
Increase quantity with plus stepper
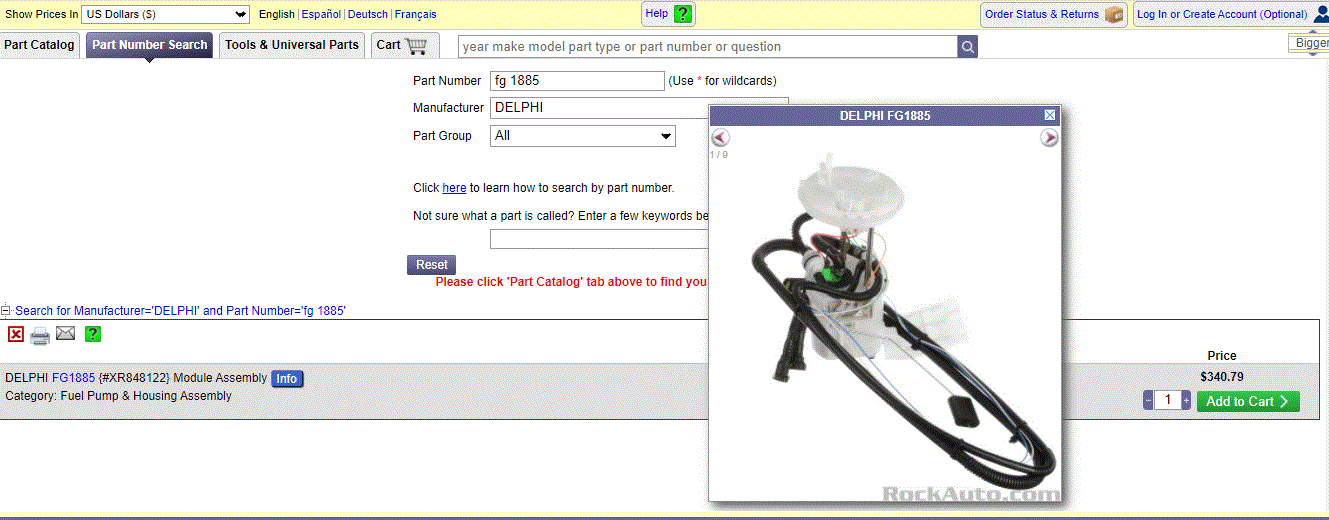(x=1186, y=400)
